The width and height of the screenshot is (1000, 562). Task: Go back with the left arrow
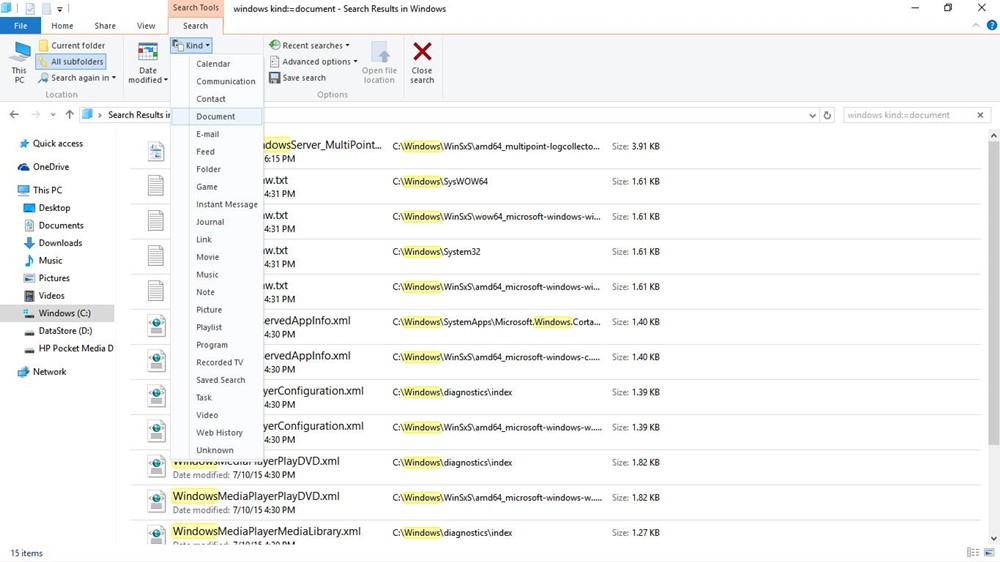pyautogui.click(x=14, y=115)
